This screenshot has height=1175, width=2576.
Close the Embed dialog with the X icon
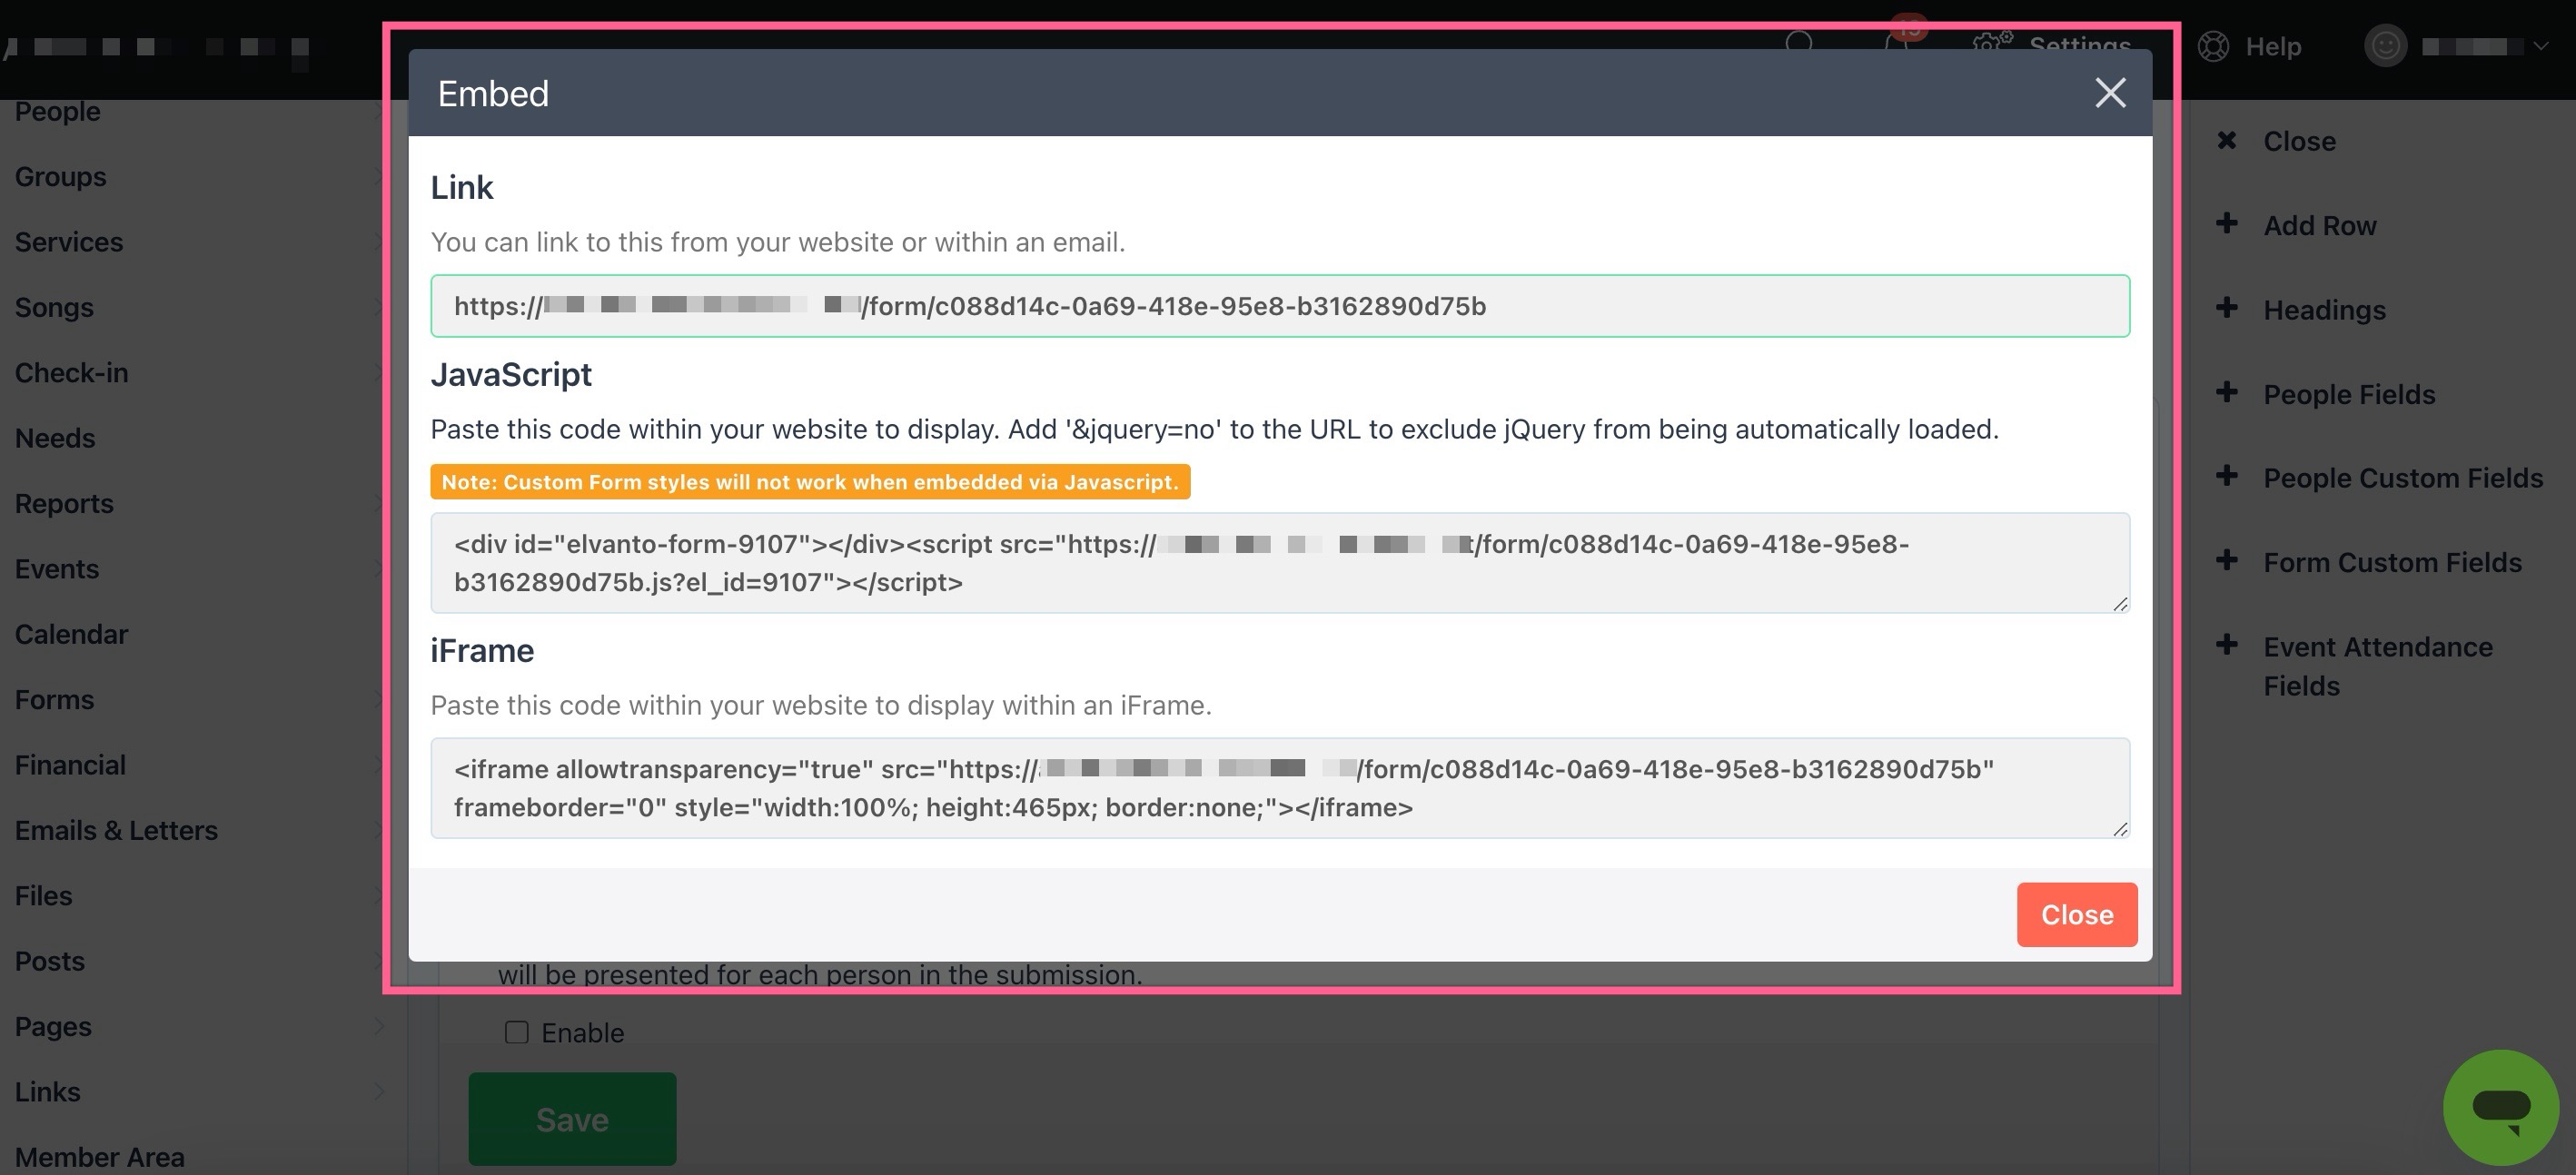point(2110,93)
